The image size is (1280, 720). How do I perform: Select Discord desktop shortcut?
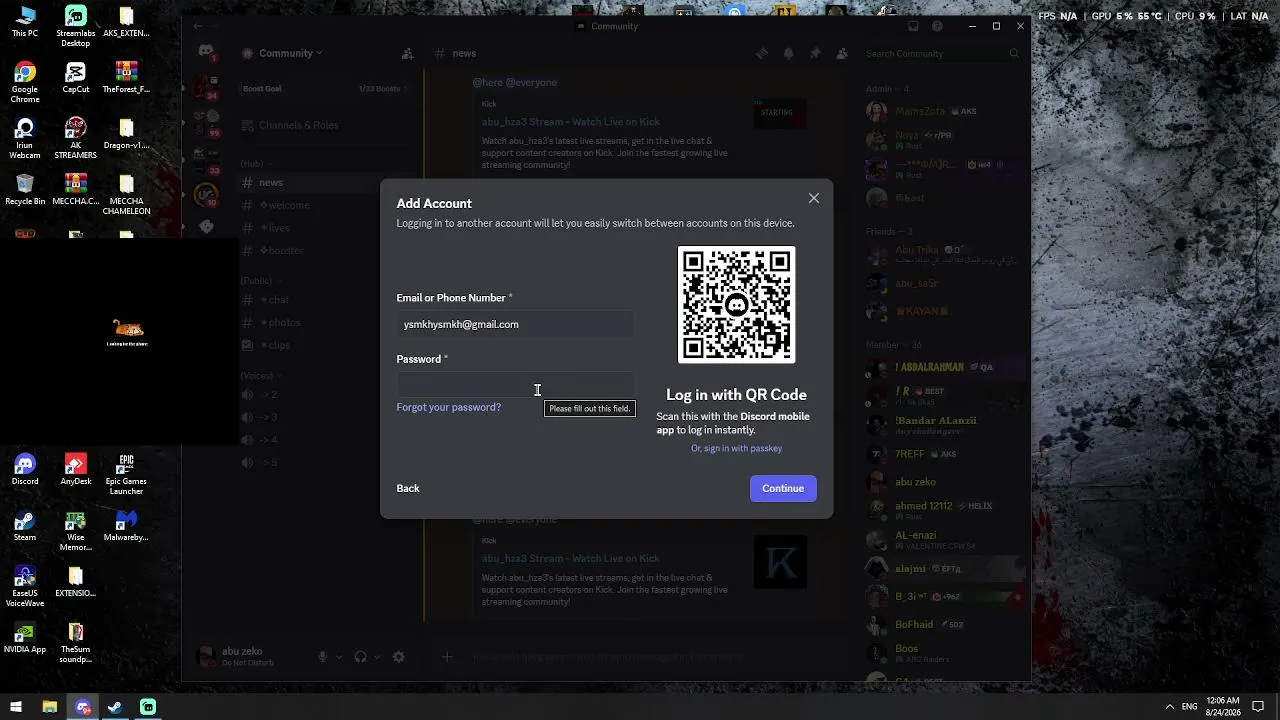(x=25, y=470)
